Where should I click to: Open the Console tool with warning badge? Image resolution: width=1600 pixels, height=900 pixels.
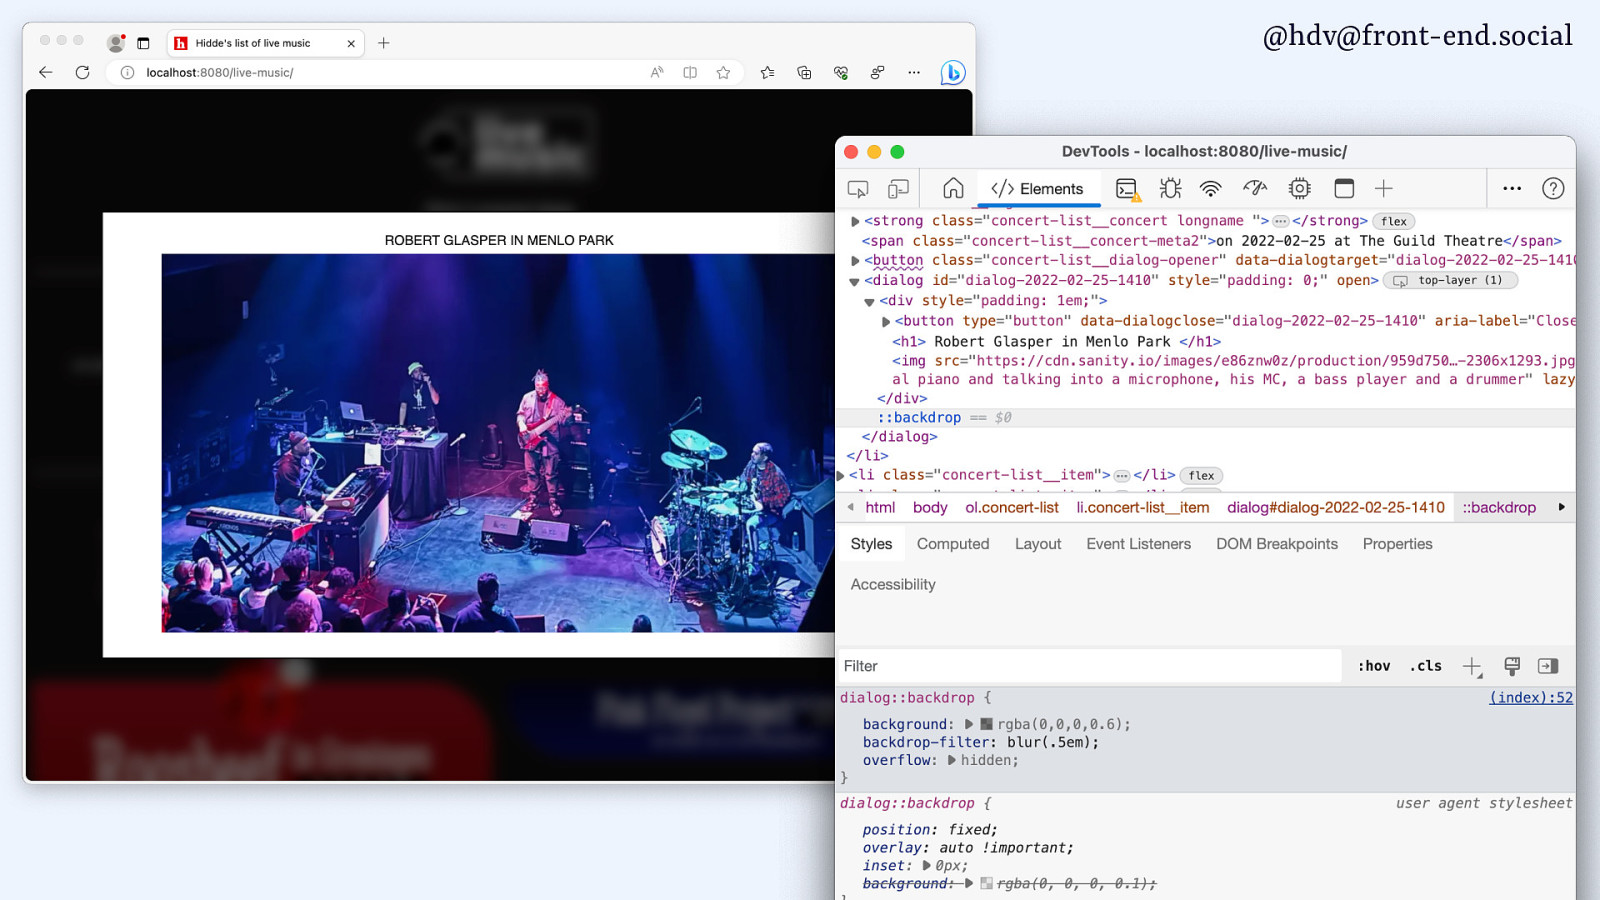(x=1127, y=189)
